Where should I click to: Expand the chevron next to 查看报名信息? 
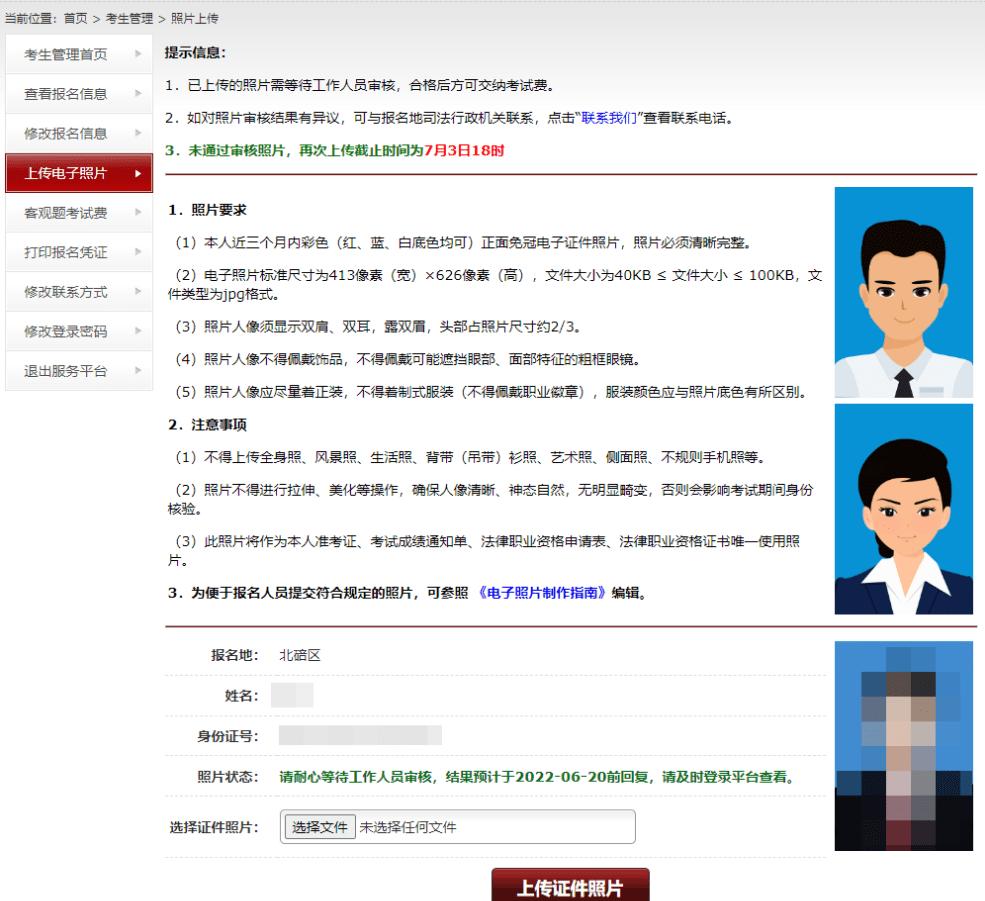point(138,95)
